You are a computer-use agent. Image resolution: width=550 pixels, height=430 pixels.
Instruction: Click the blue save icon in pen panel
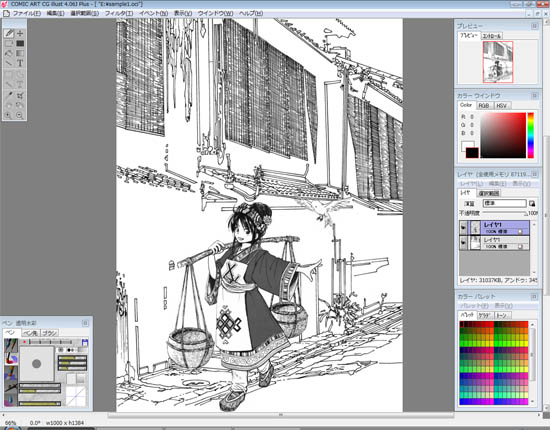84,342
